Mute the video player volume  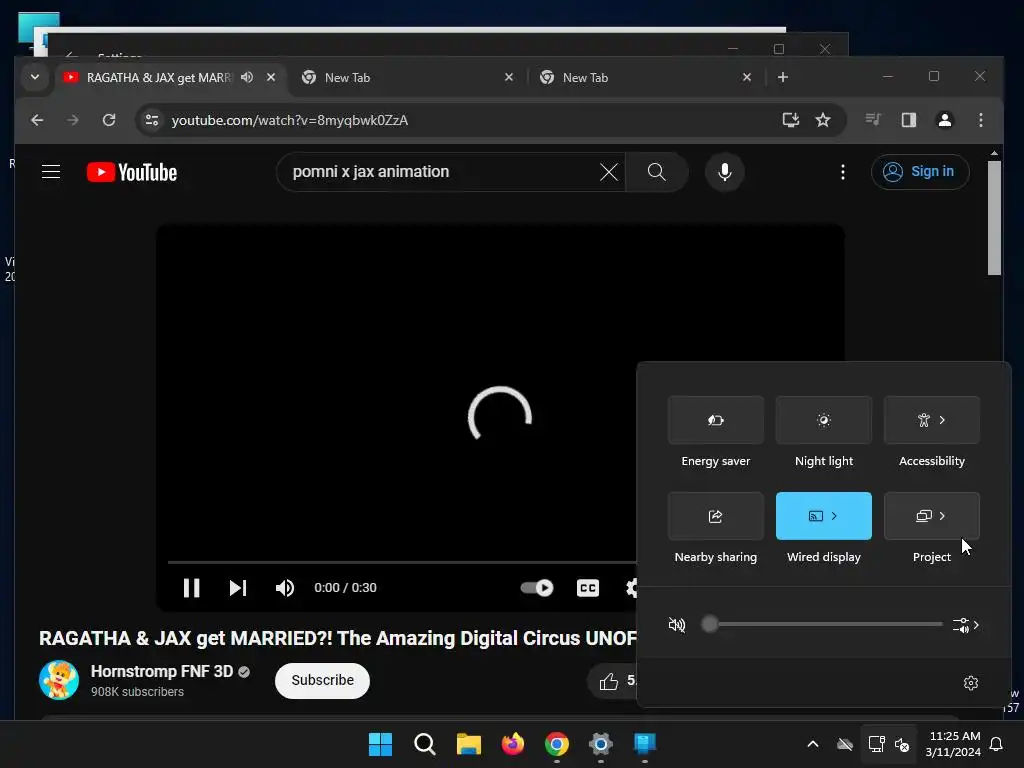285,588
